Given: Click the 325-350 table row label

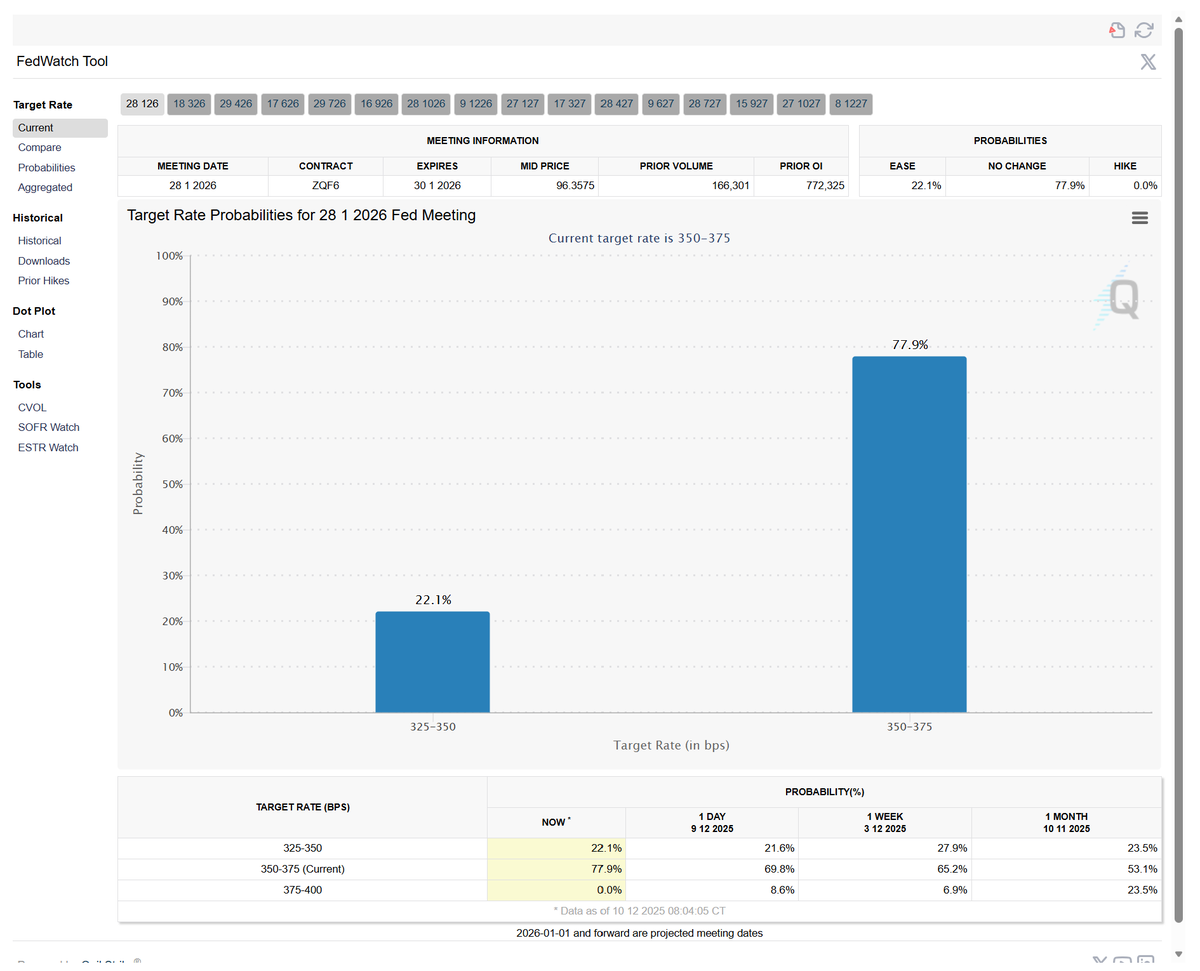Looking at the screenshot, I should (303, 848).
